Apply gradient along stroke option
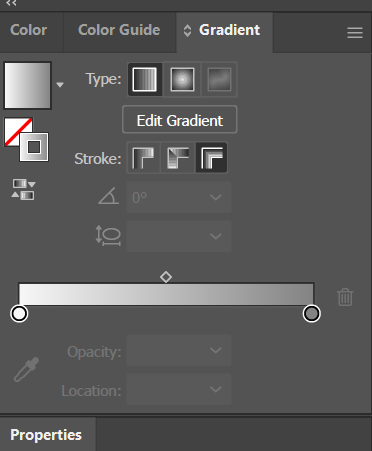The height and width of the screenshot is (451, 372). (x=178, y=158)
